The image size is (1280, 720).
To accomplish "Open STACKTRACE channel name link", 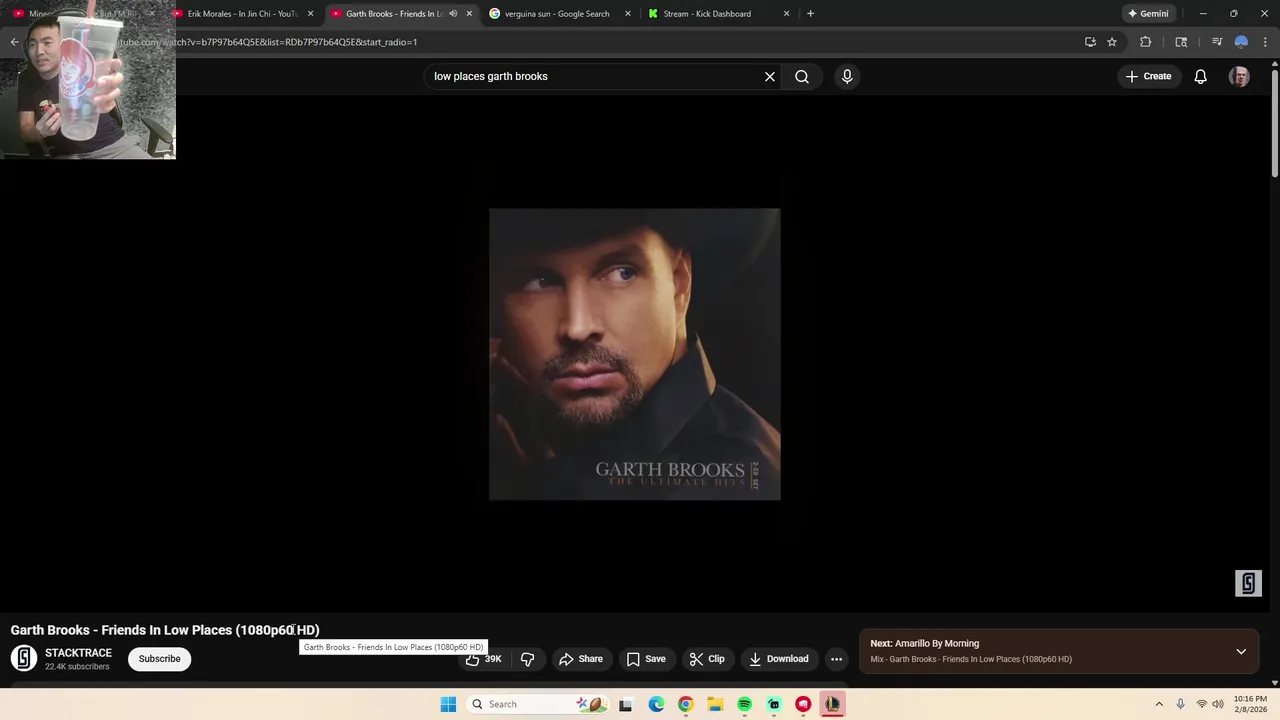I will (78, 653).
